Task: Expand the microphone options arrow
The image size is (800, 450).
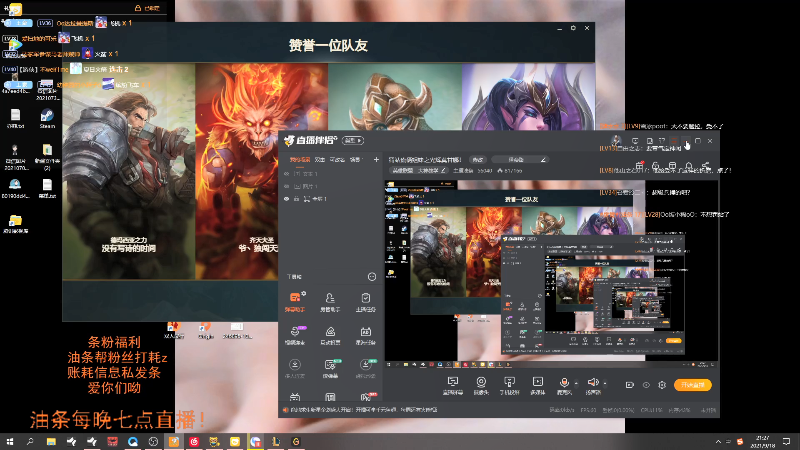Action: (x=577, y=383)
